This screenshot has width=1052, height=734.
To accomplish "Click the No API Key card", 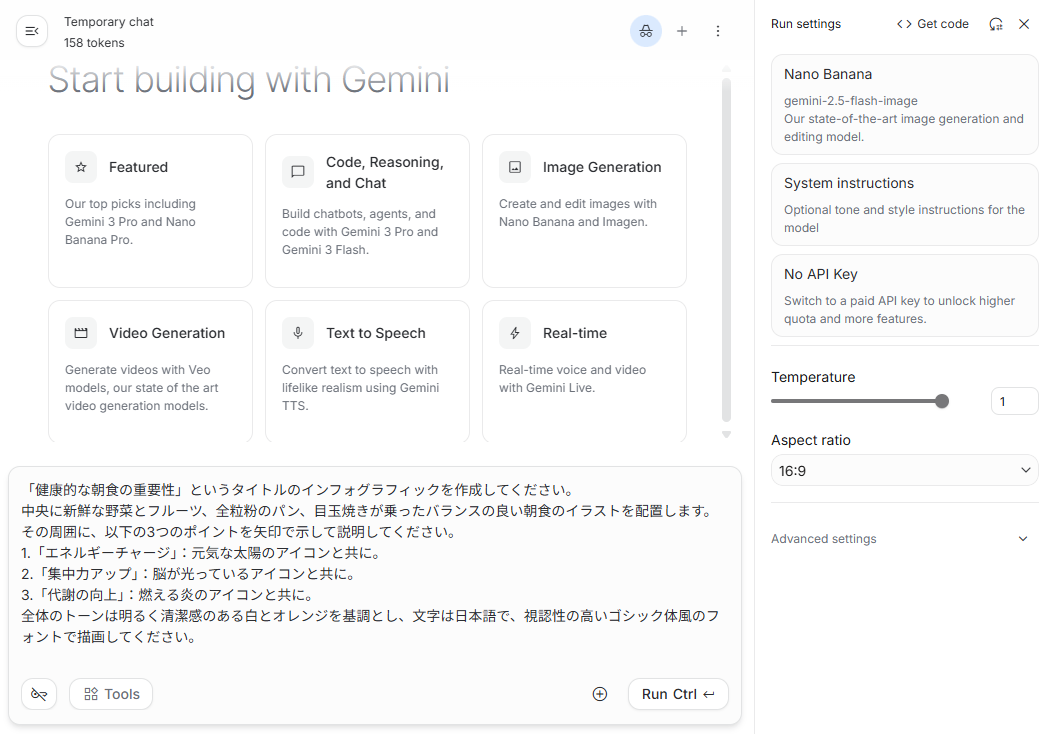I will [904, 295].
